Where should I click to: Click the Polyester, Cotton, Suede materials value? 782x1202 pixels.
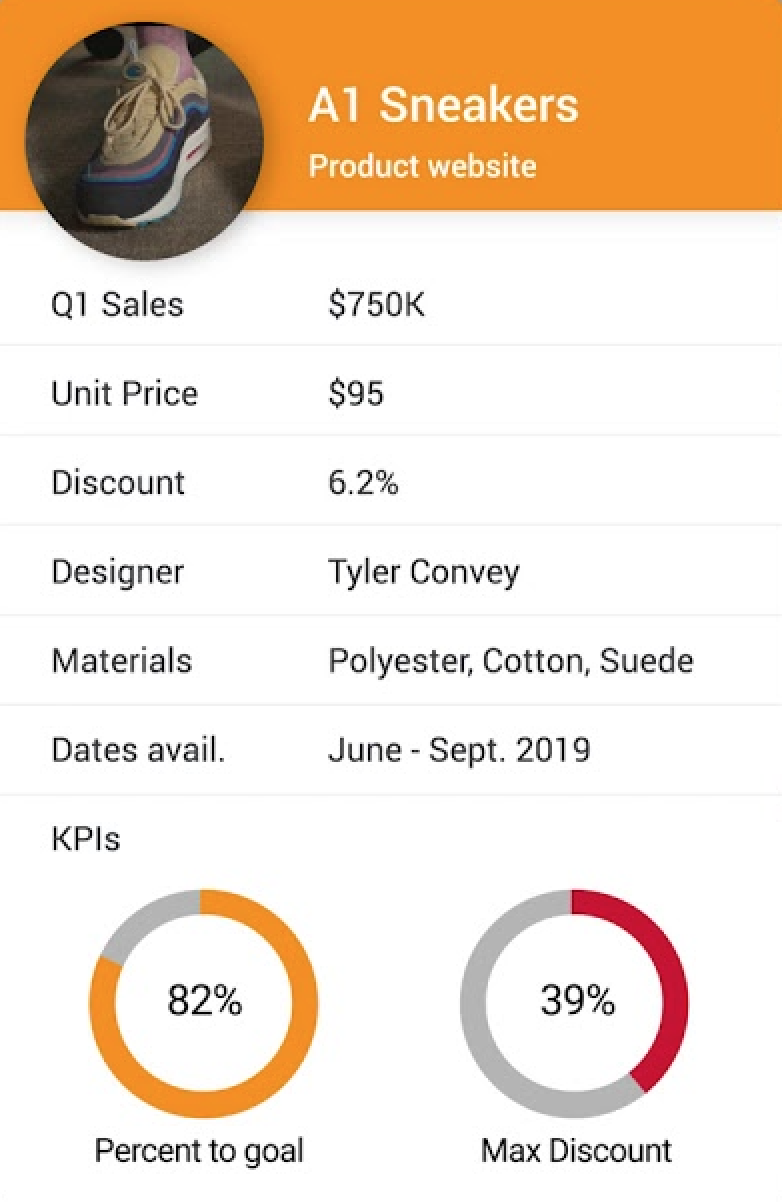510,661
